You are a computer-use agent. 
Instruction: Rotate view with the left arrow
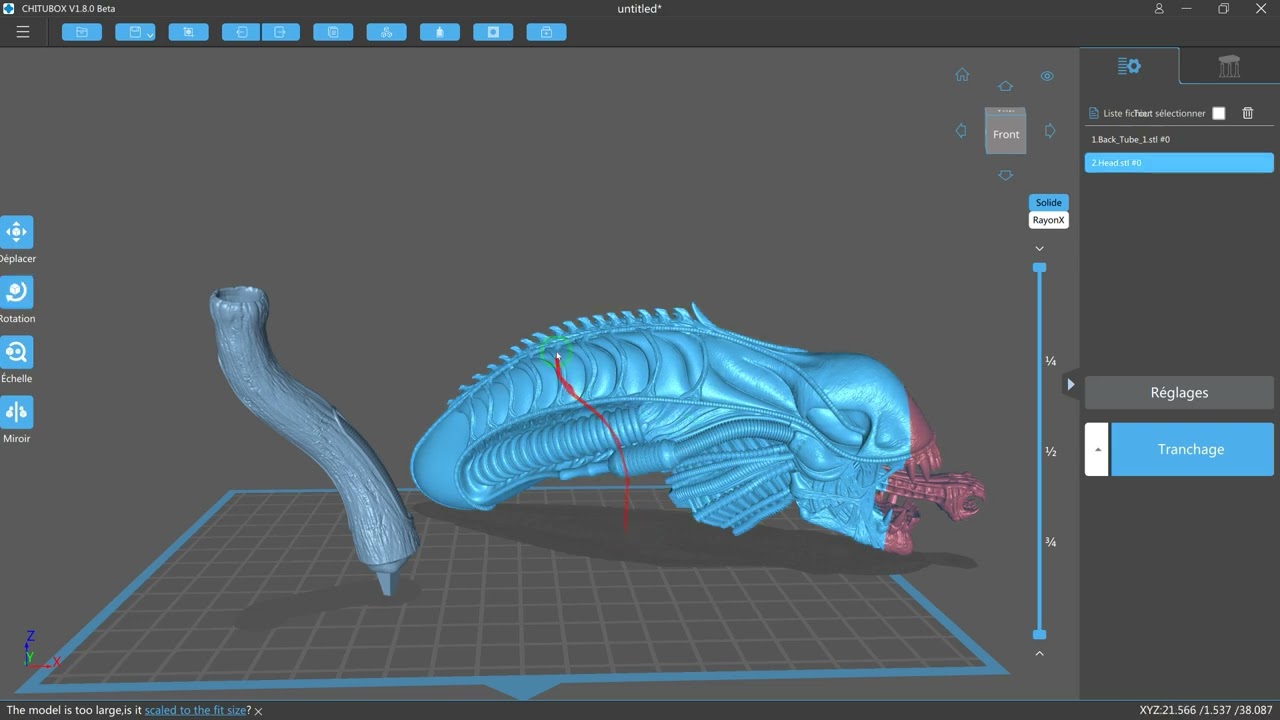[961, 131]
